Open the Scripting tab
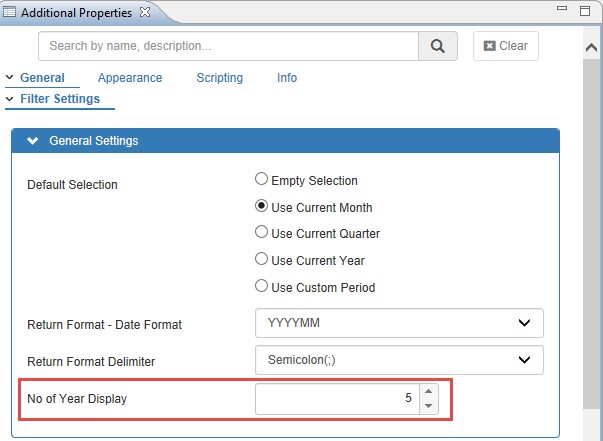 point(219,78)
